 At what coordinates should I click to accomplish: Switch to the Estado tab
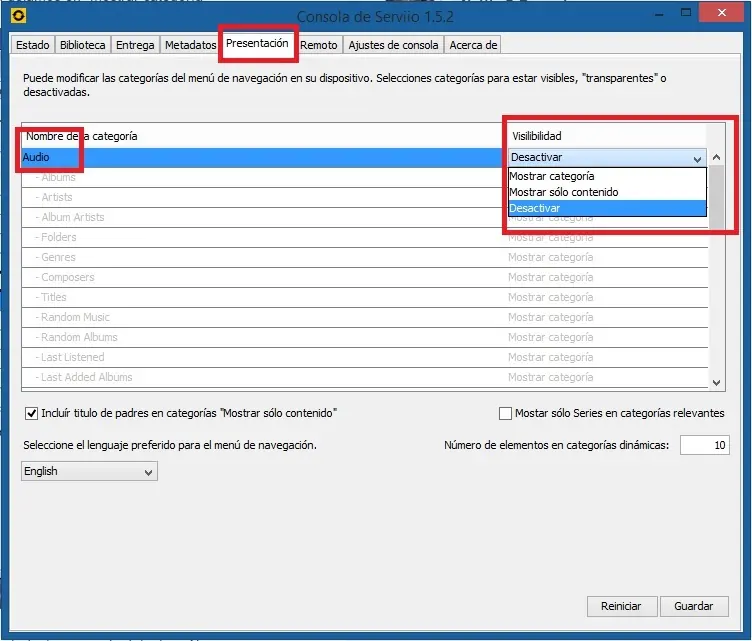[33, 45]
